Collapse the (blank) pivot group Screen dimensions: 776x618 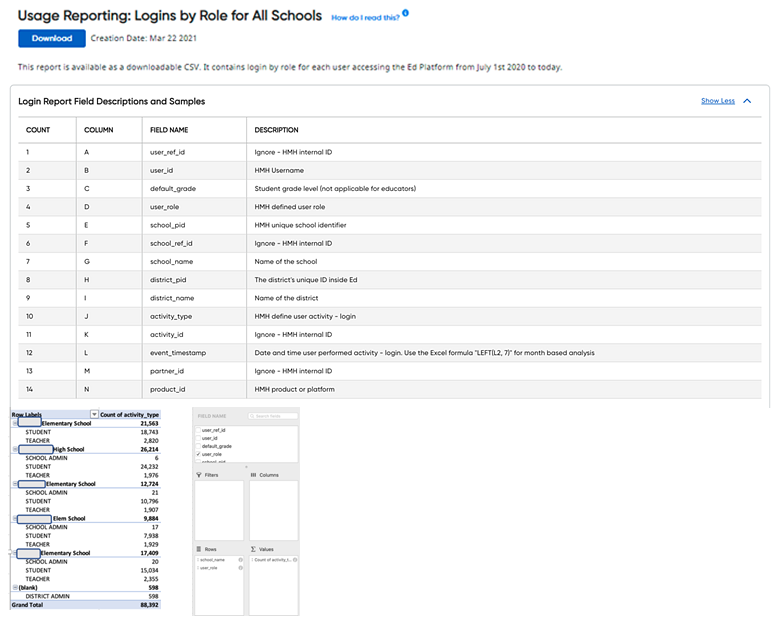pos(15,587)
